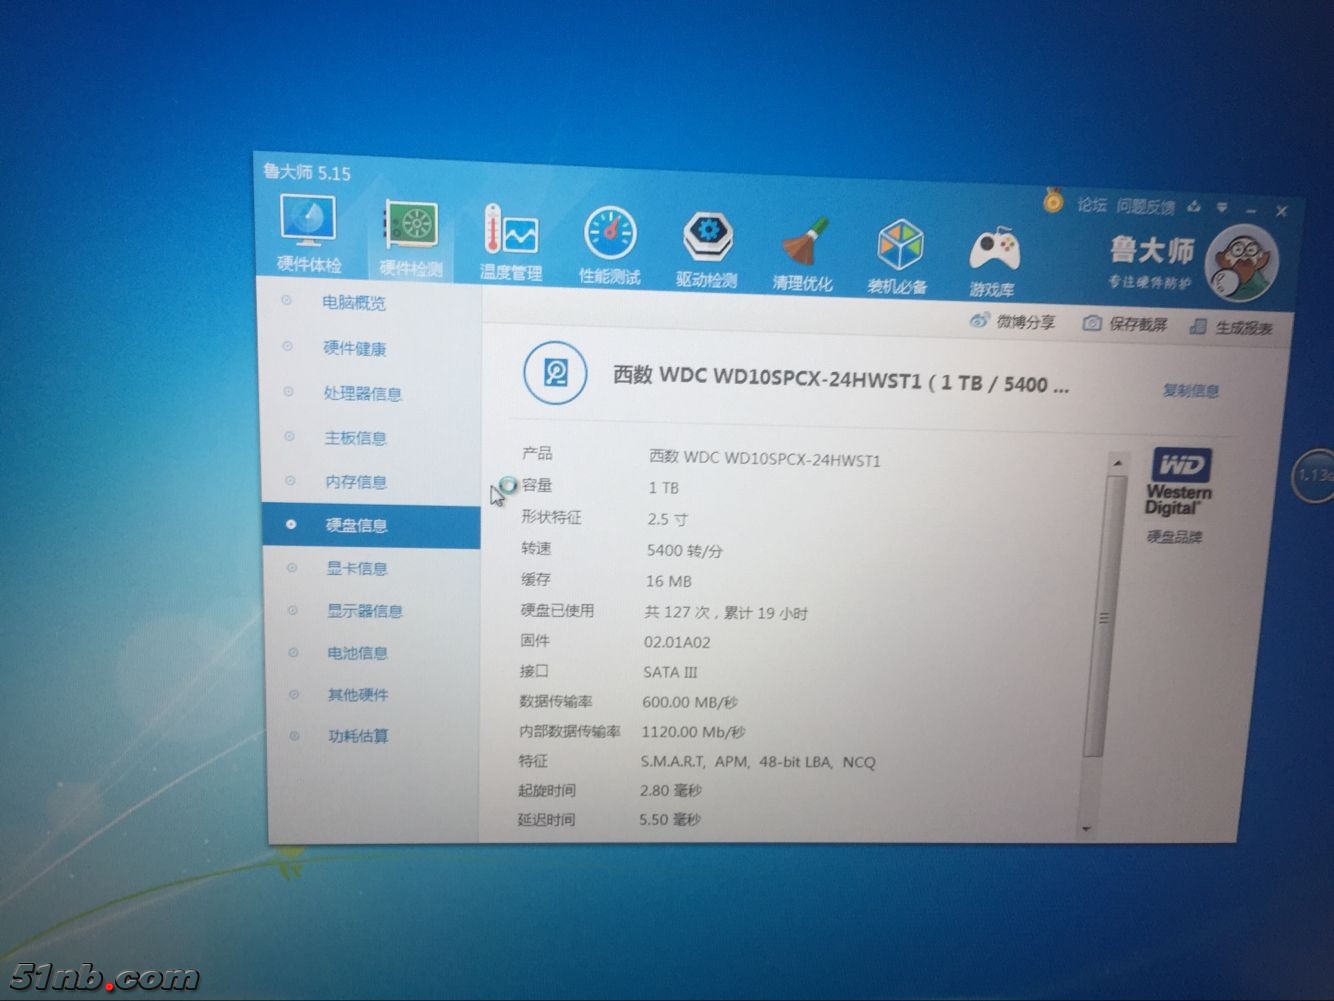Click the details list scrollbar thumb
This screenshot has width=1334, height=1001.
click(x=1105, y=617)
